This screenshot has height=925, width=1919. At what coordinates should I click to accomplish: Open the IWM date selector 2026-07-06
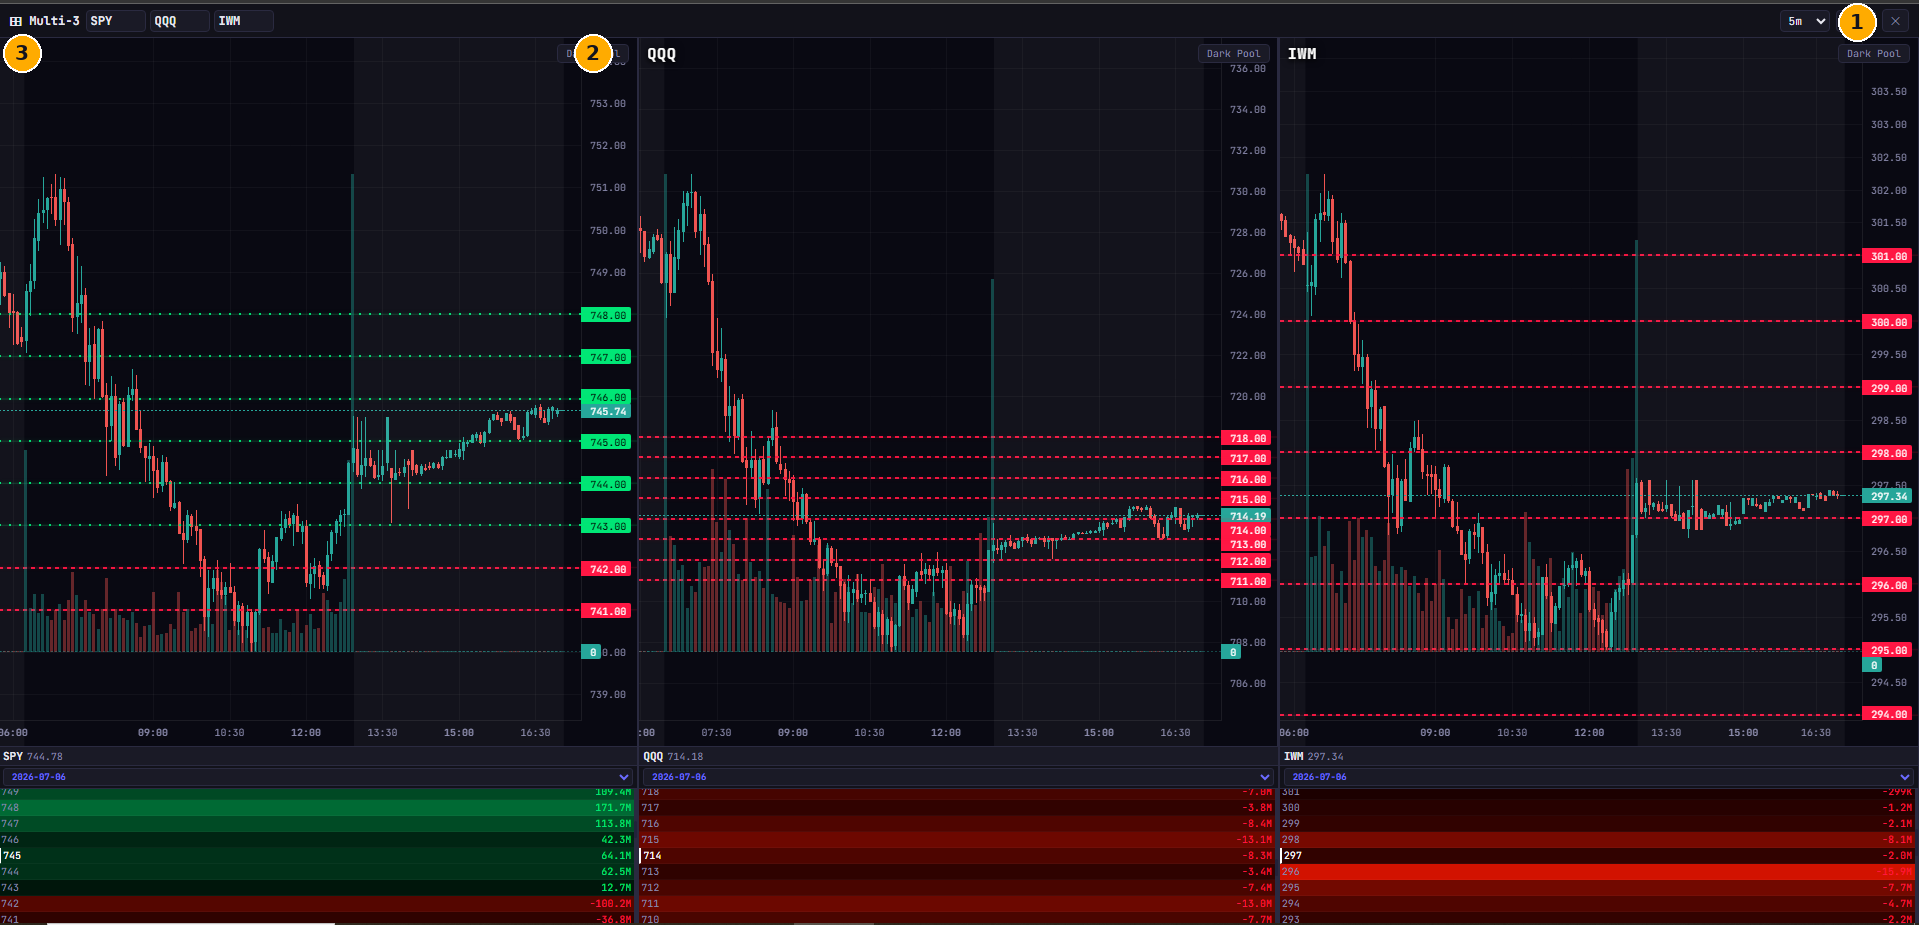tap(1598, 777)
